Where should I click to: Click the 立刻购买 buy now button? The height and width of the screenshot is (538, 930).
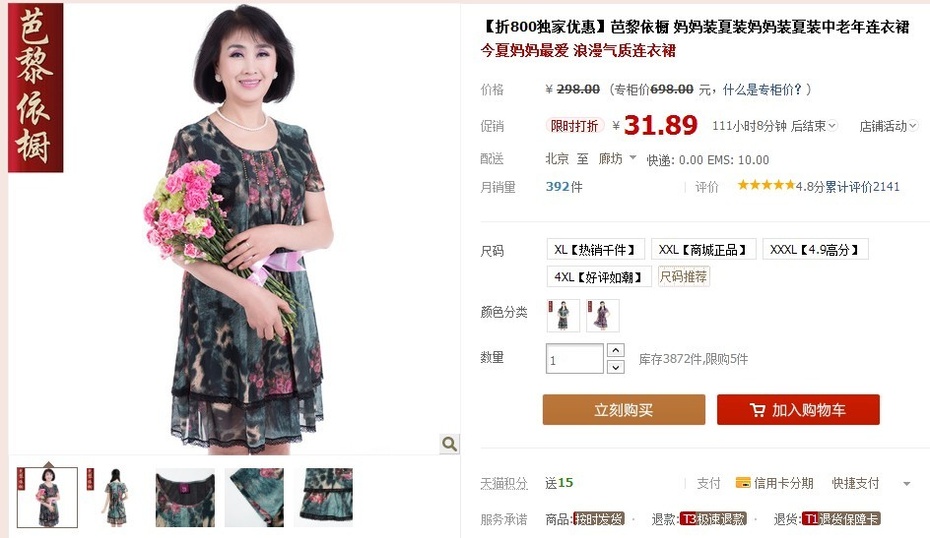(x=624, y=410)
